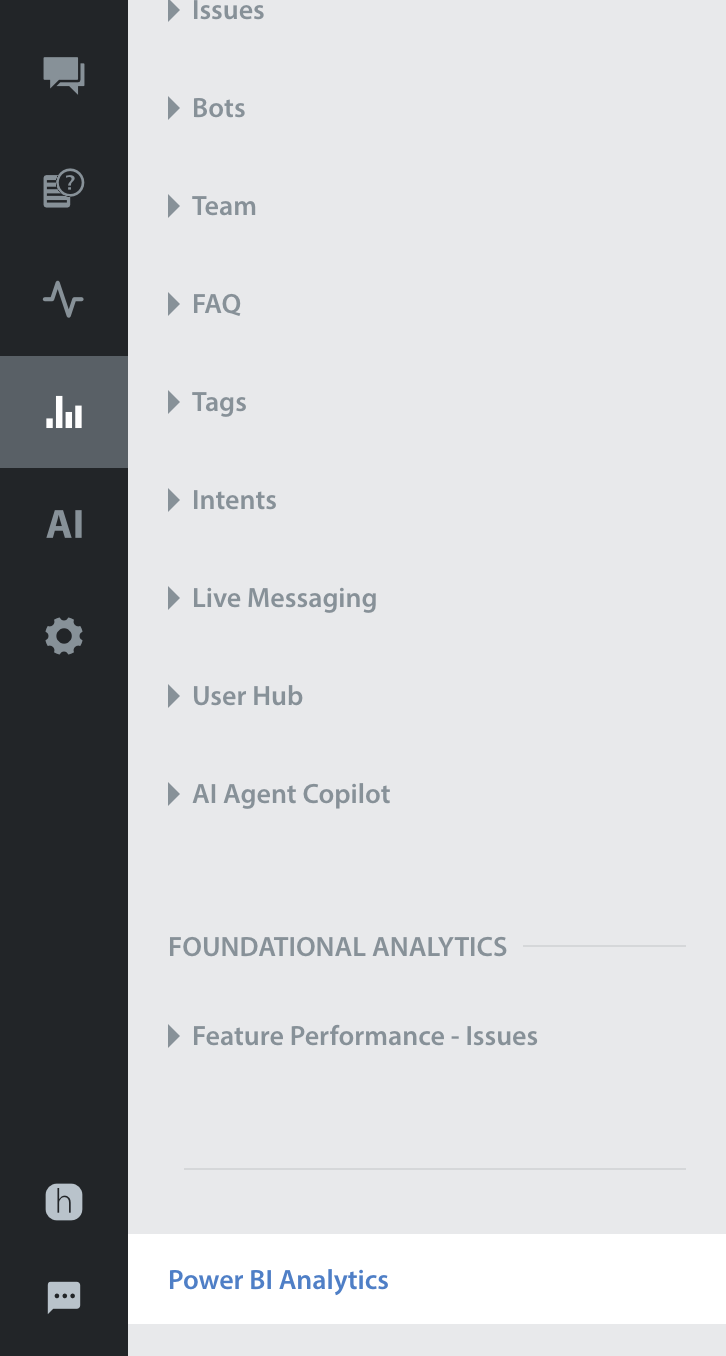Open the chat message icon at bottom
Image resolution: width=726 pixels, height=1356 pixels.
pos(64,1297)
